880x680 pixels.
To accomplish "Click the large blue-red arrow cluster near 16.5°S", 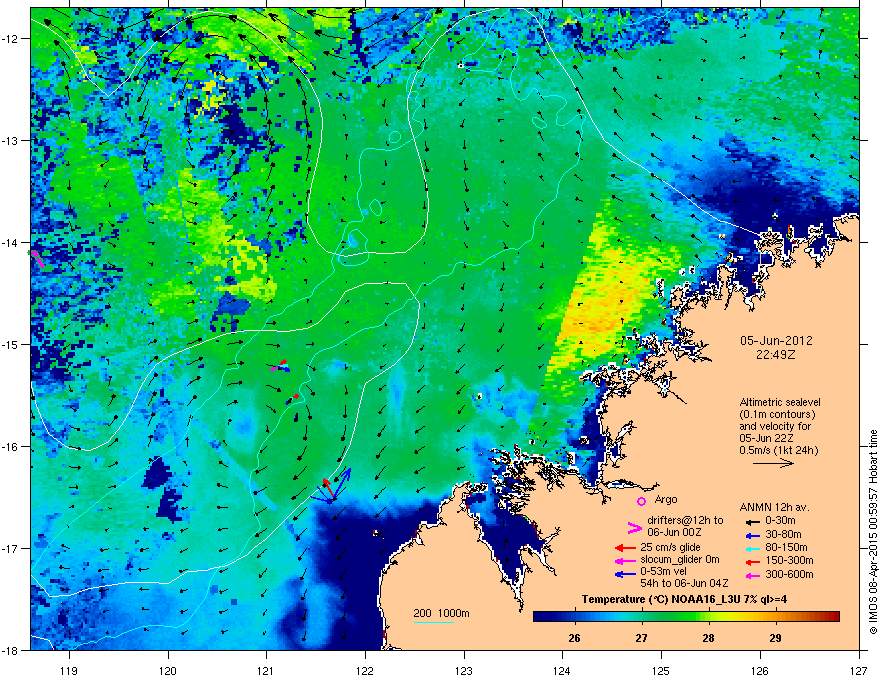I will point(331,485).
